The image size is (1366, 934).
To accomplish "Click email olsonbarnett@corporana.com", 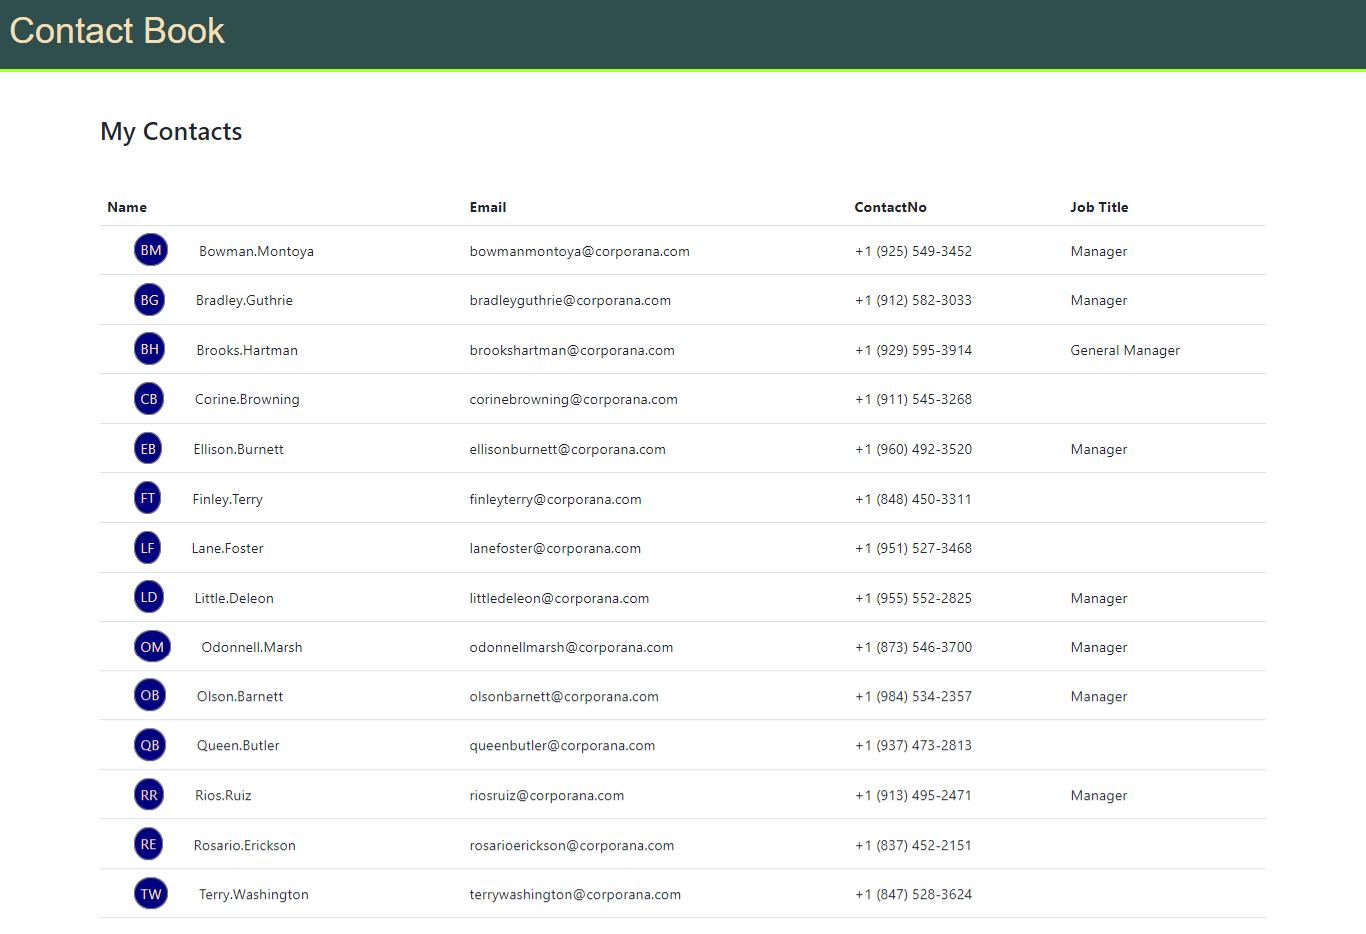I will pyautogui.click(x=564, y=696).
